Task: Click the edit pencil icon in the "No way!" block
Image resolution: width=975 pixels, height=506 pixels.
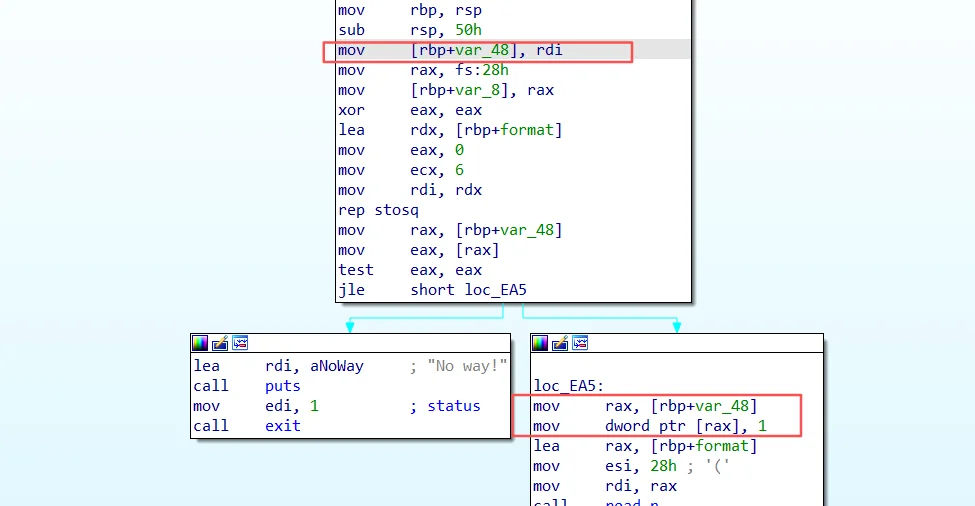Action: (x=220, y=343)
